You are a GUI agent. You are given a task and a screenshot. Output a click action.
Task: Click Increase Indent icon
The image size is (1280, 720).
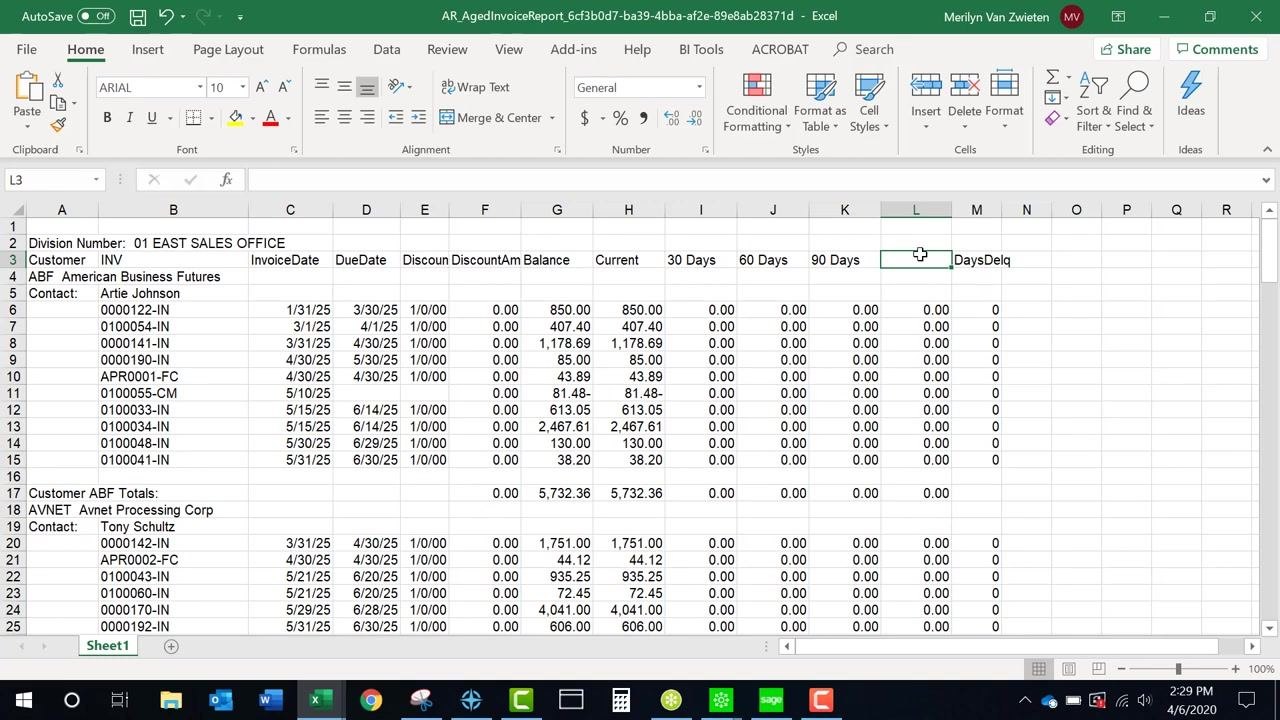418,118
